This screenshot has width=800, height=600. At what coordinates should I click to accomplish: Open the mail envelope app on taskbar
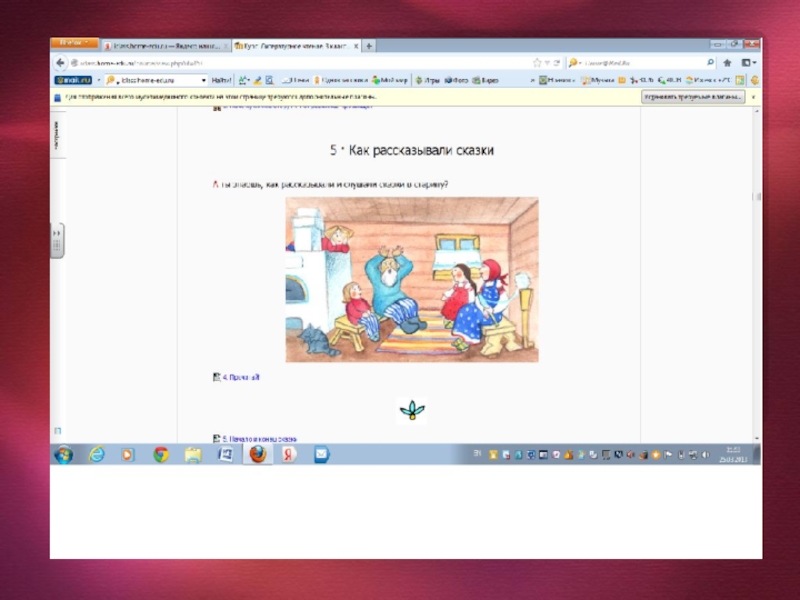[321, 455]
